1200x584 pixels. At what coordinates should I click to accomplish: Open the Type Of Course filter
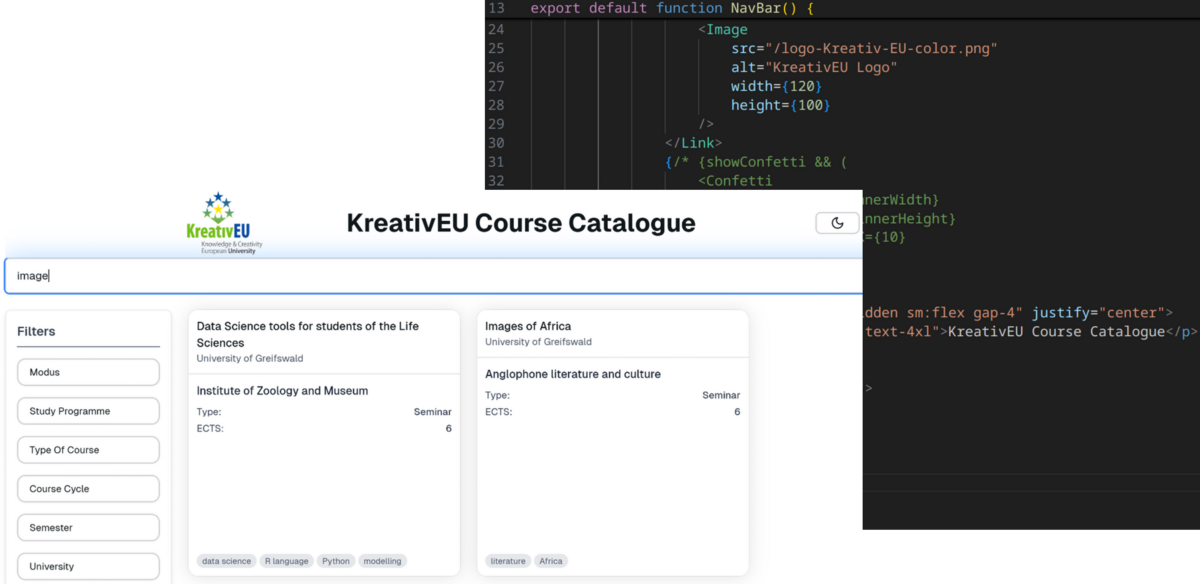click(88, 450)
